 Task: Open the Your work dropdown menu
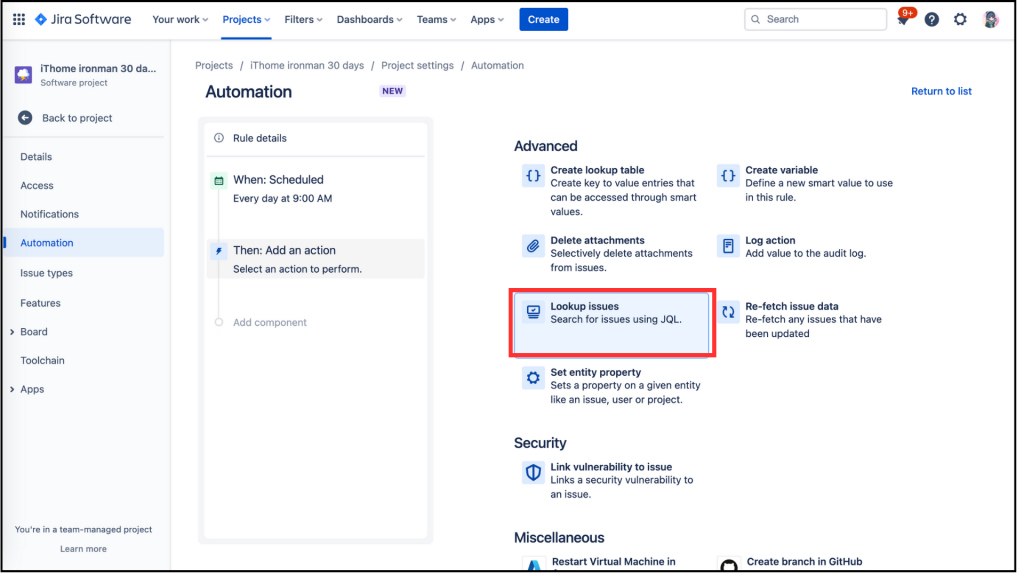181,20
